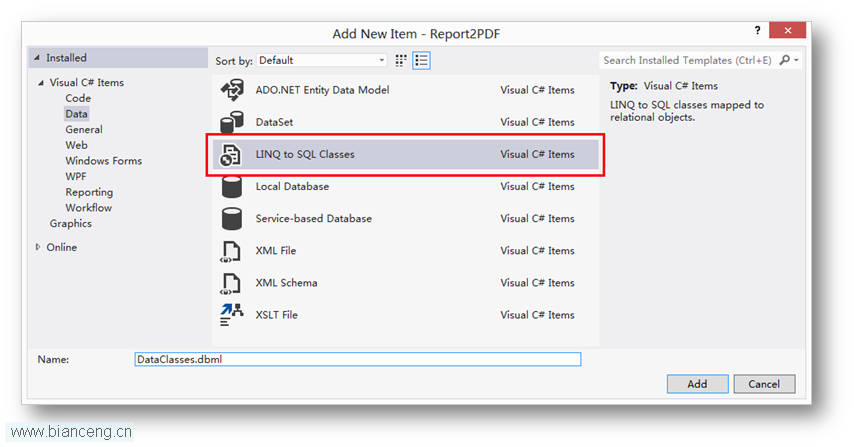Choose the LINQ to SQL Classes icon
The height and width of the screenshot is (447, 854).
point(230,155)
